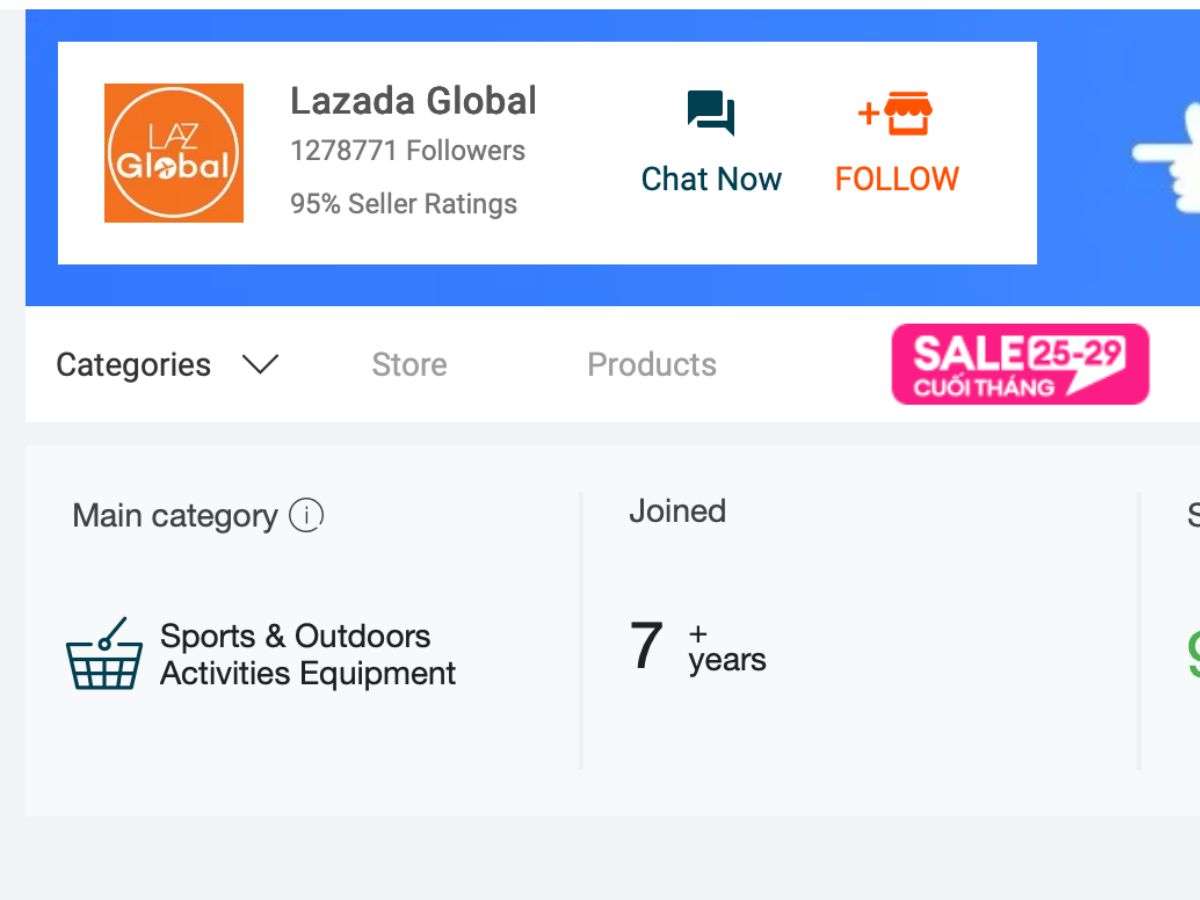Click the Chat Now text link

(x=711, y=179)
